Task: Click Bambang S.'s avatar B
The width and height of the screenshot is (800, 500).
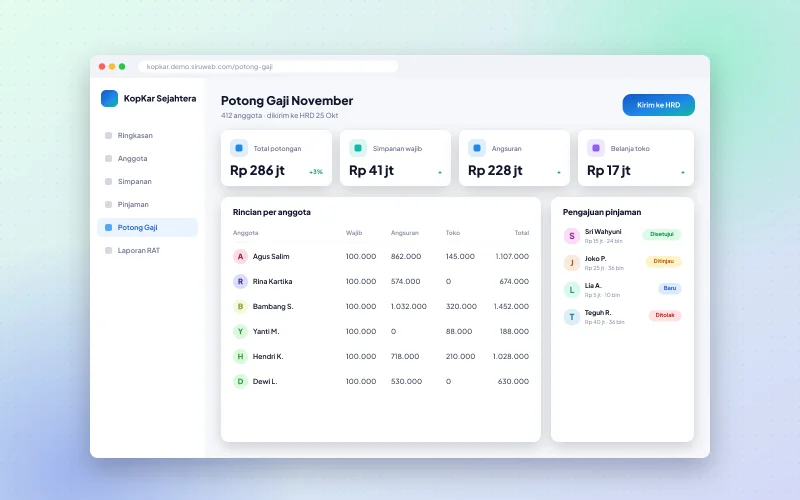Action: tap(240, 307)
